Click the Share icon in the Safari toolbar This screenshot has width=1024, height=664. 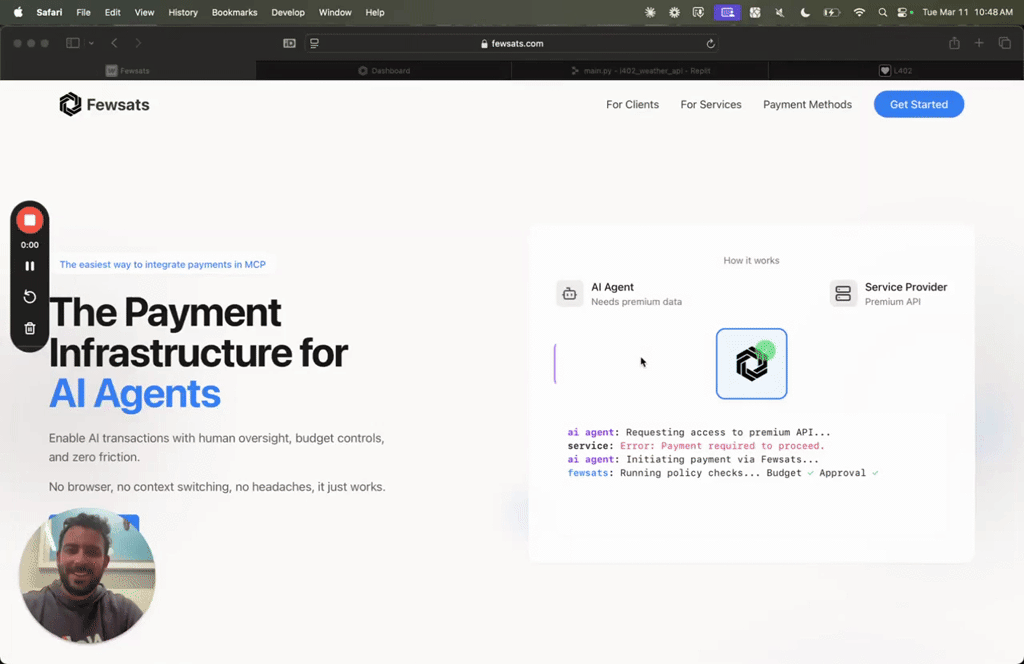click(x=954, y=43)
